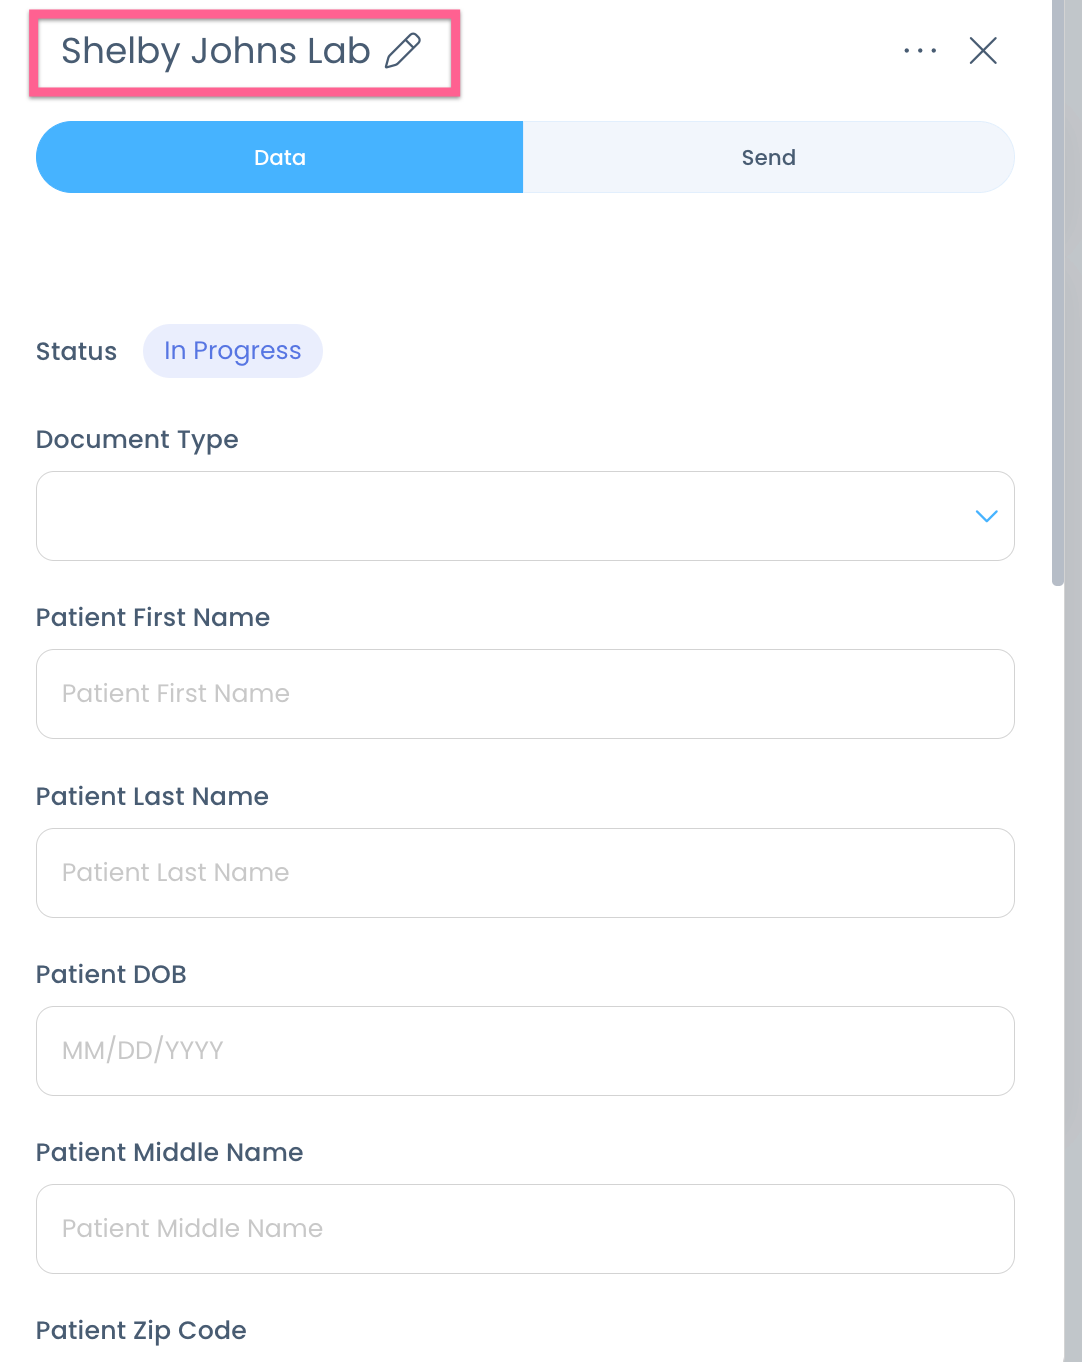This screenshot has width=1082, height=1362.
Task: Click the Patient First Name label
Action: point(153,618)
